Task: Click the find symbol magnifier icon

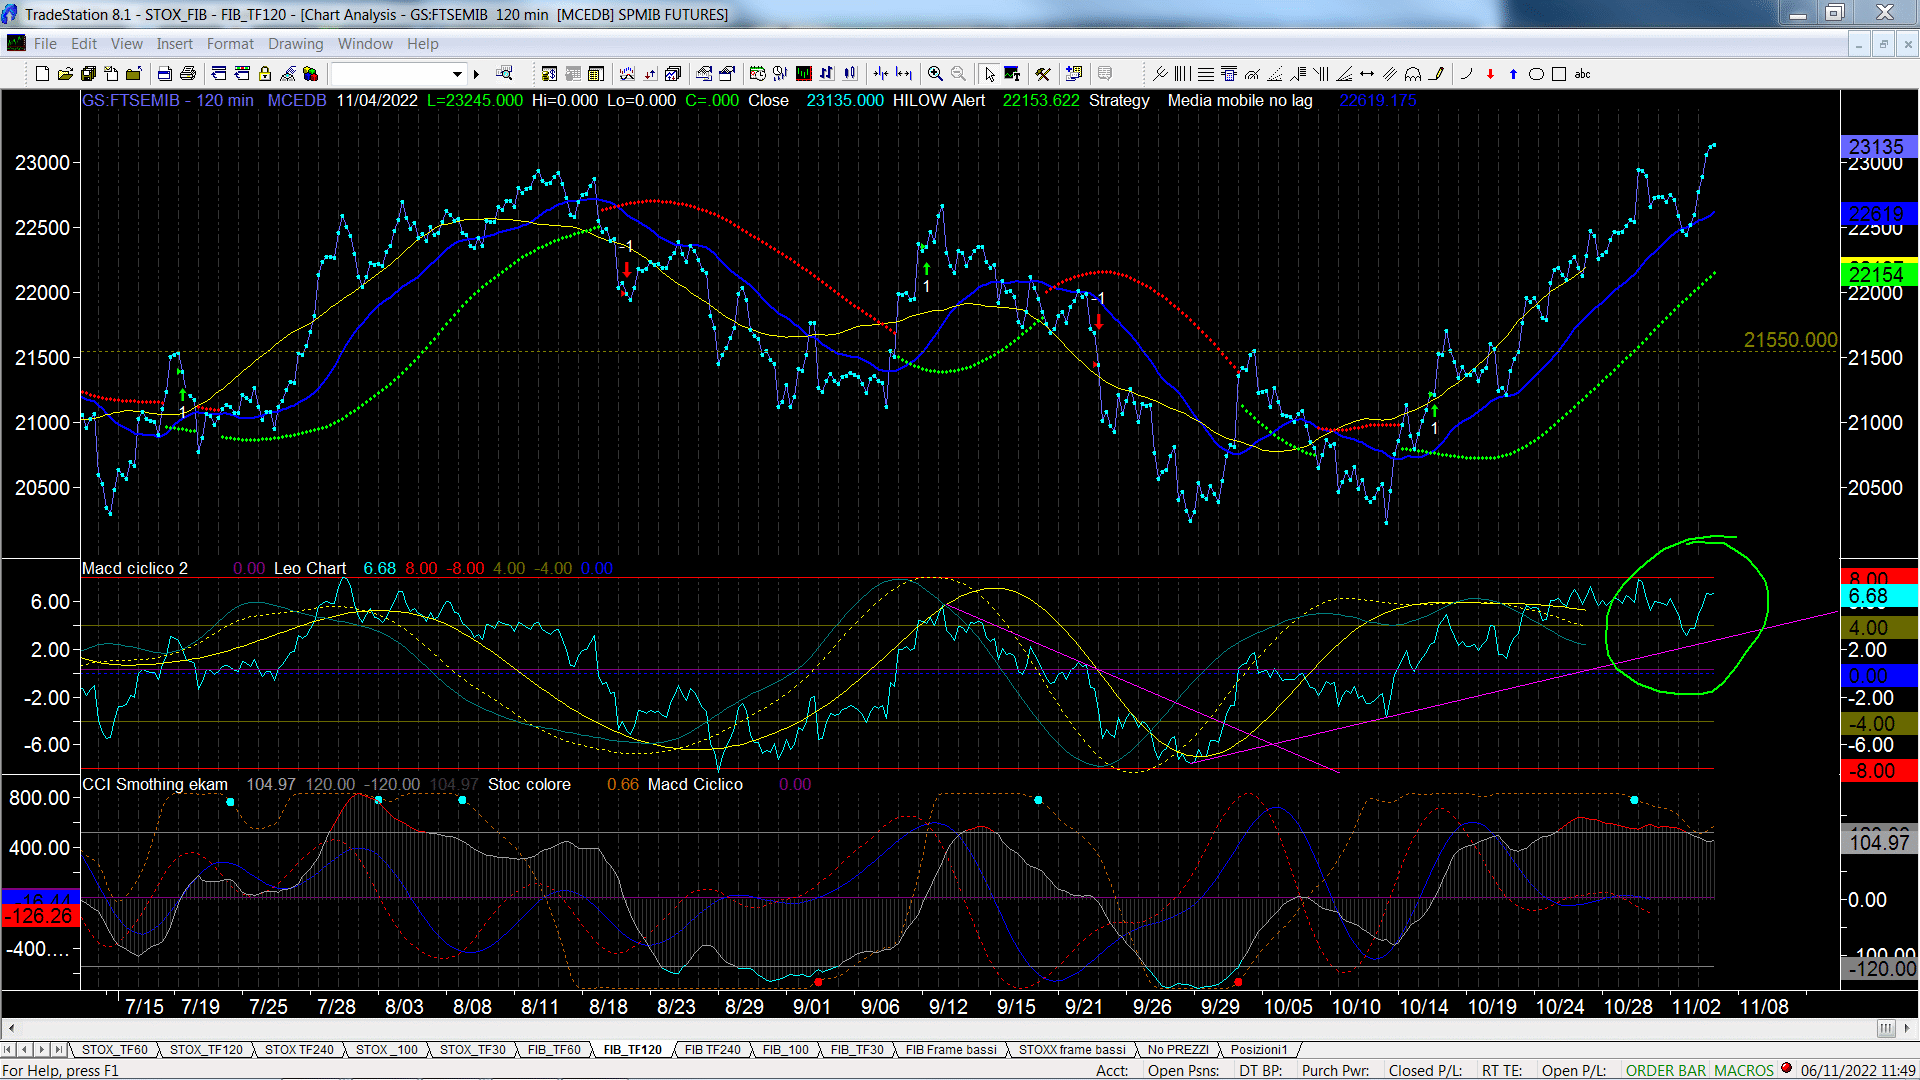Action: (504, 74)
